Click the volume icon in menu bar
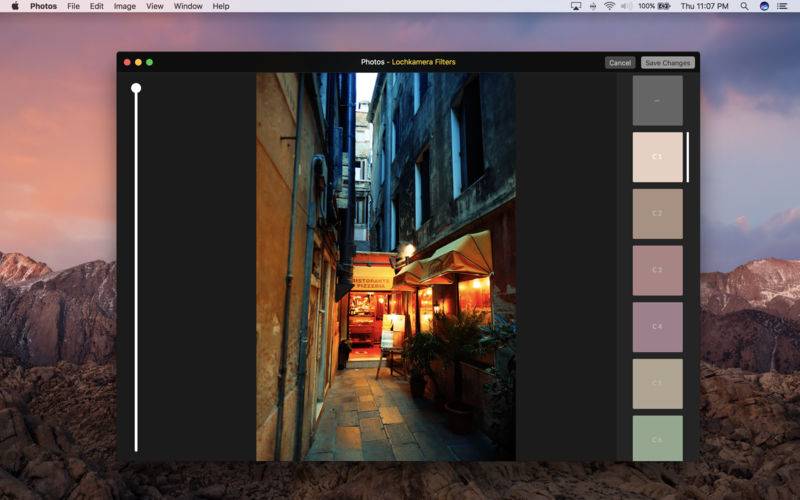Screen dimensions: 800x500 coord(626,6)
